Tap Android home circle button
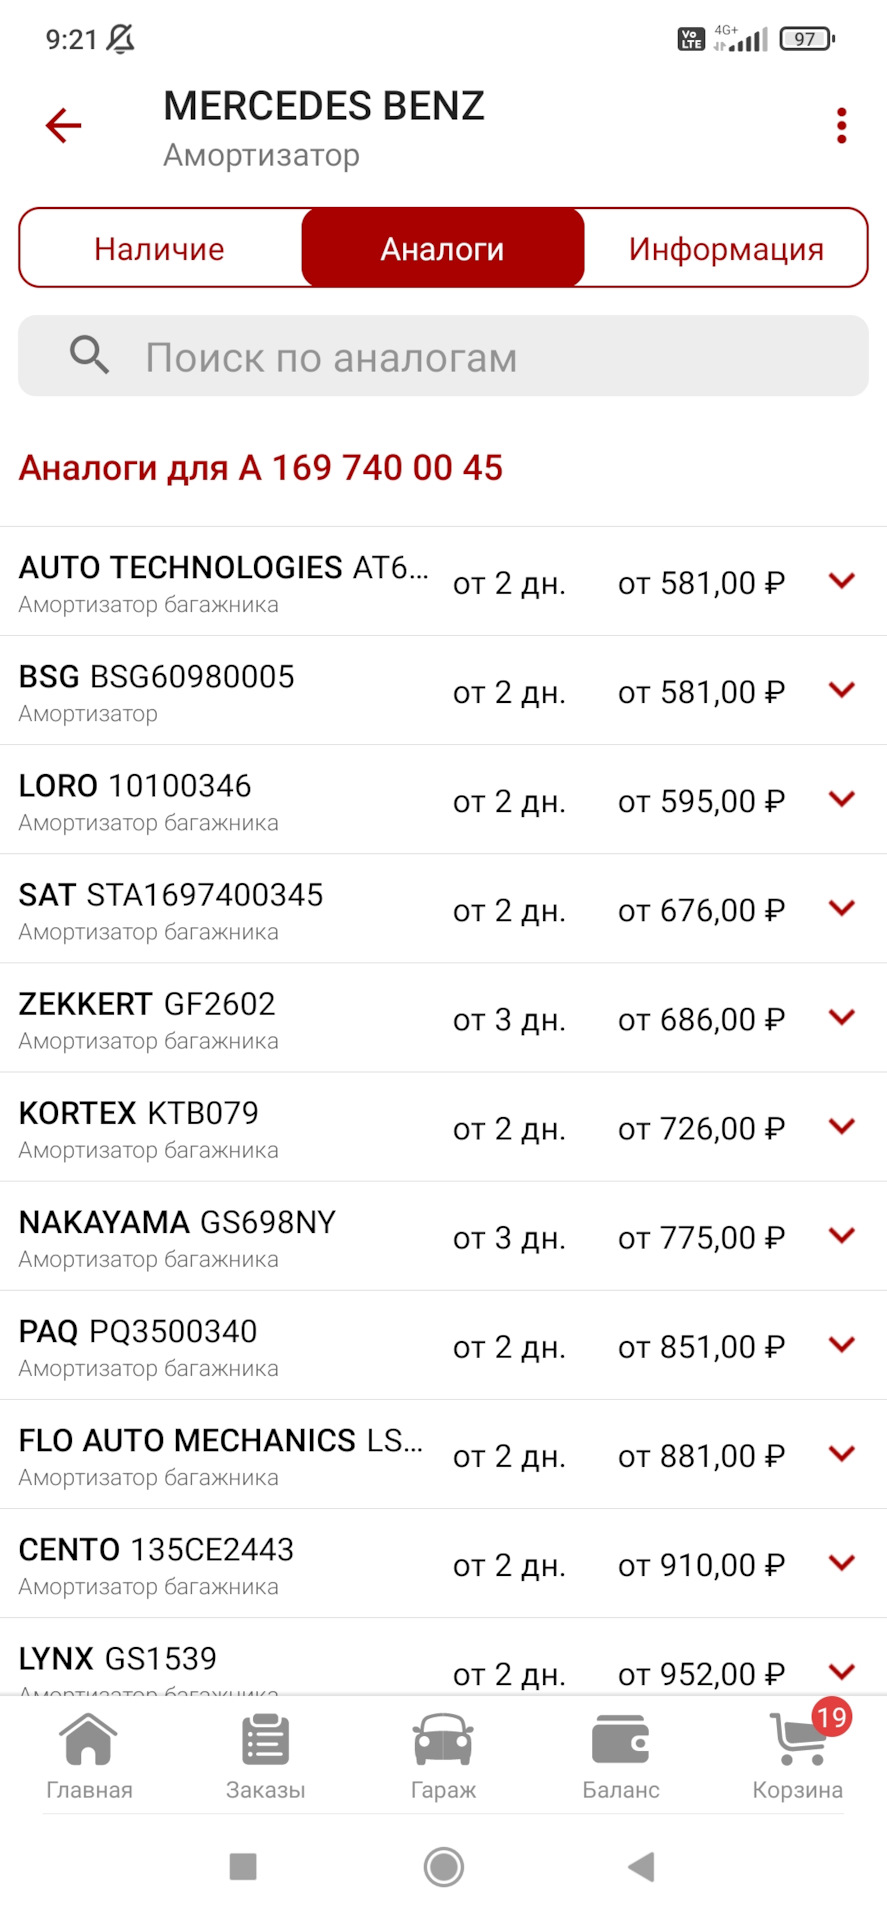 pos(444,1866)
